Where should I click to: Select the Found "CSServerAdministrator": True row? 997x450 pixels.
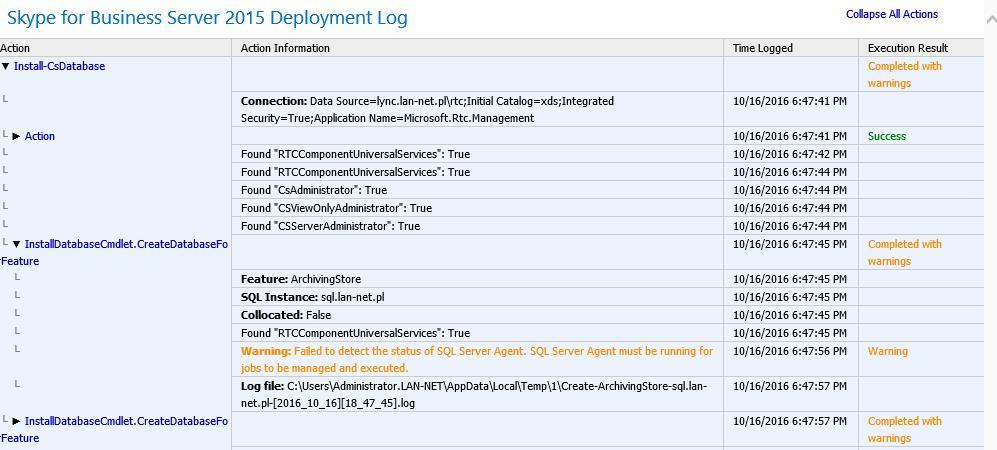click(x=330, y=226)
